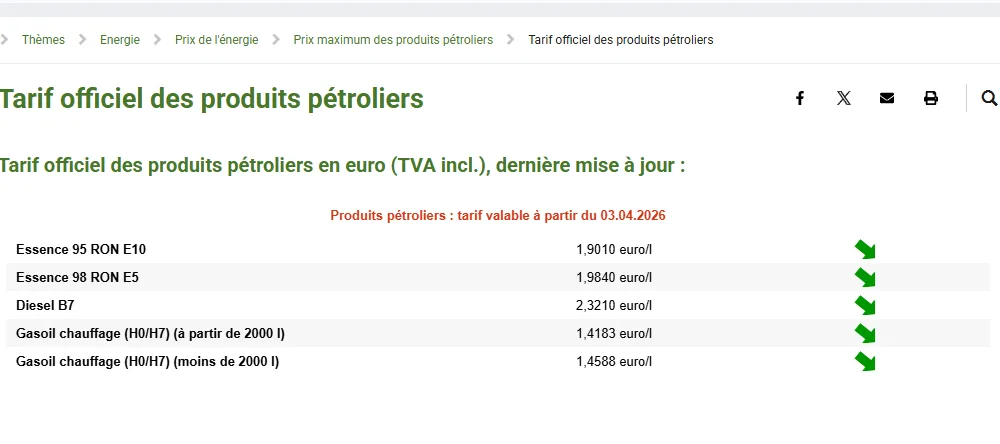
Task: Go to Thèmes breadcrumb
Action: [x=43, y=40]
